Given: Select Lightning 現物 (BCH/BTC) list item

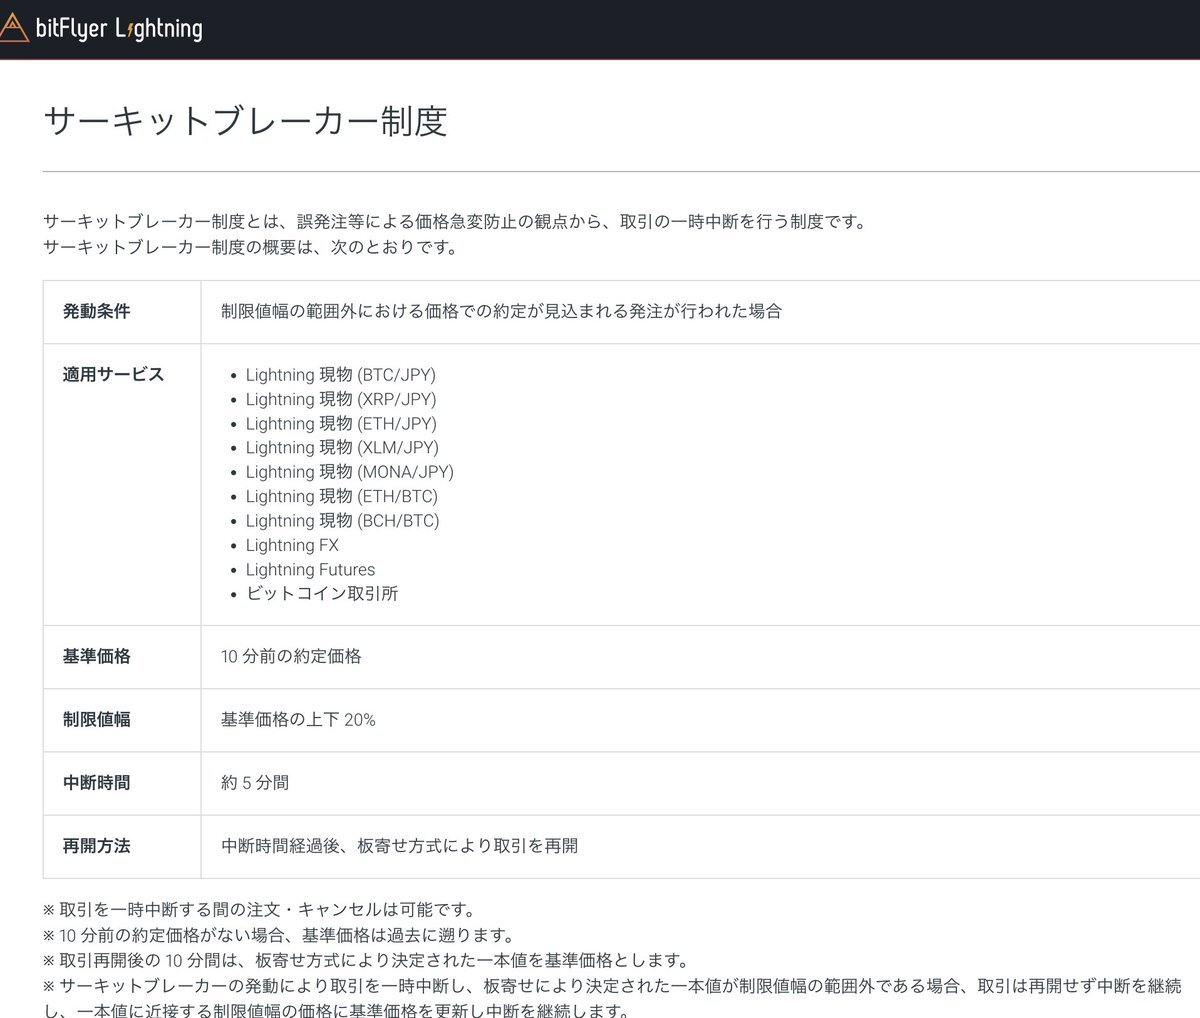Looking at the screenshot, I should coord(342,520).
